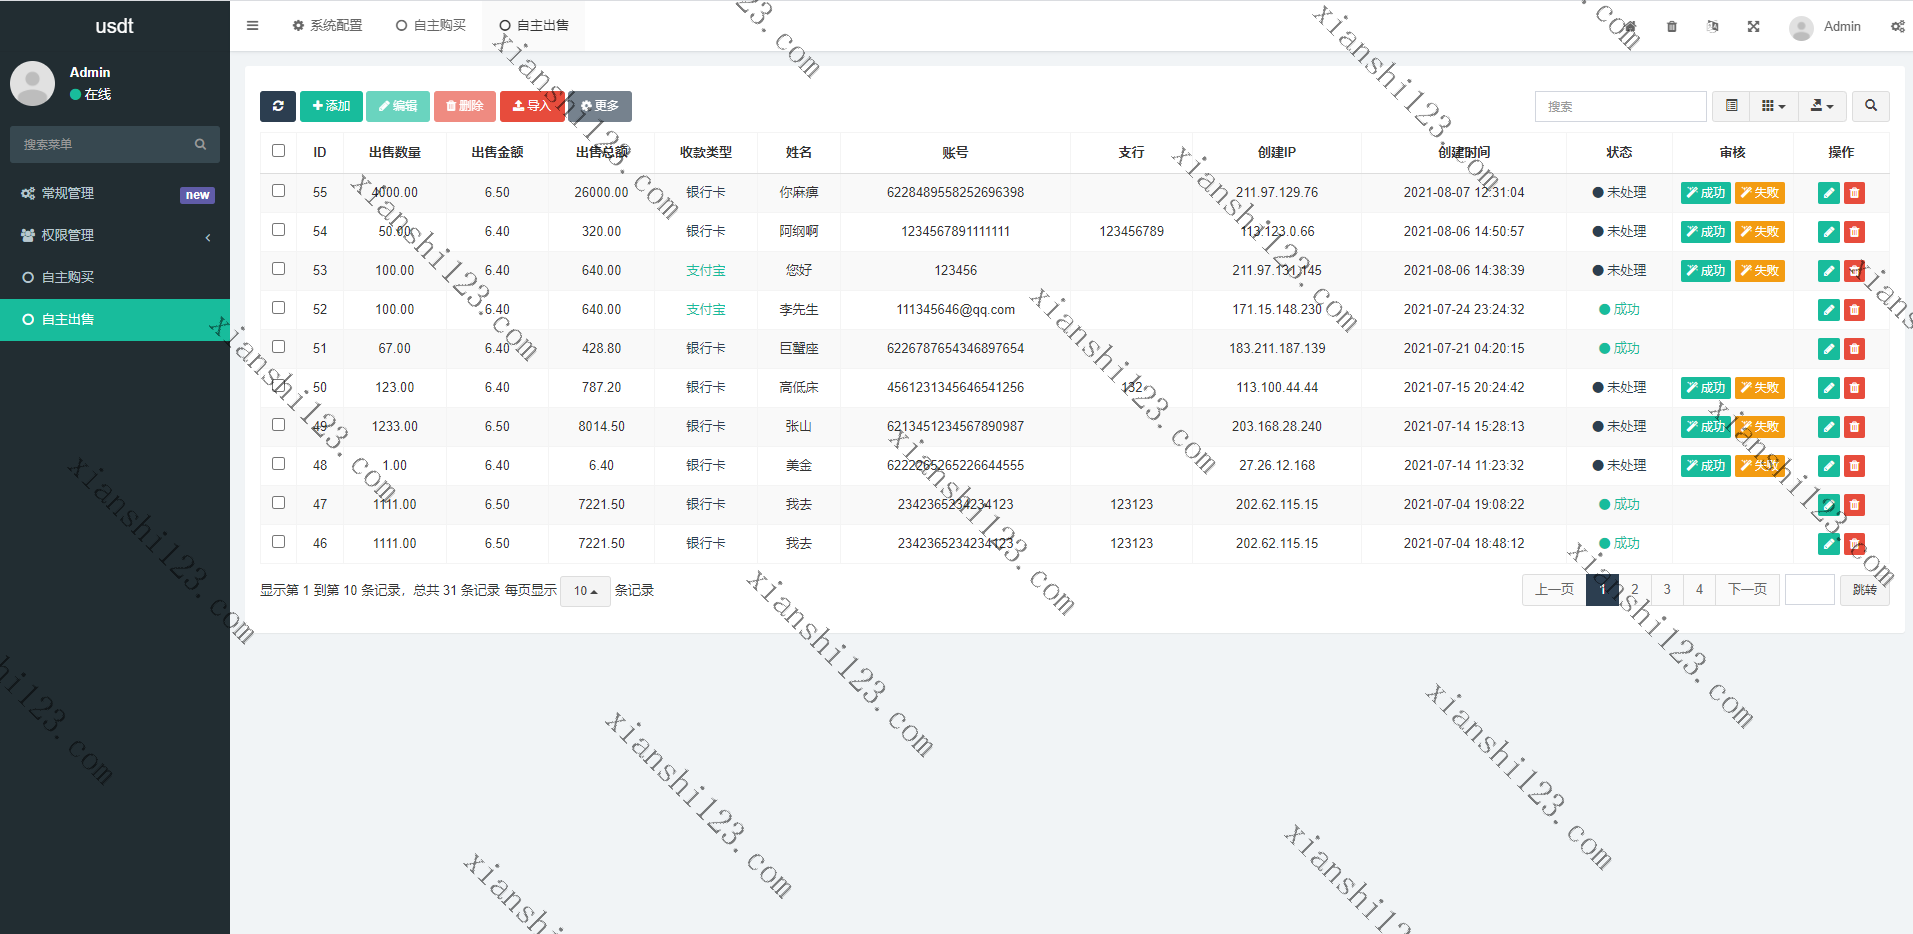Click the red delete icon for ID 49

[1854, 427]
